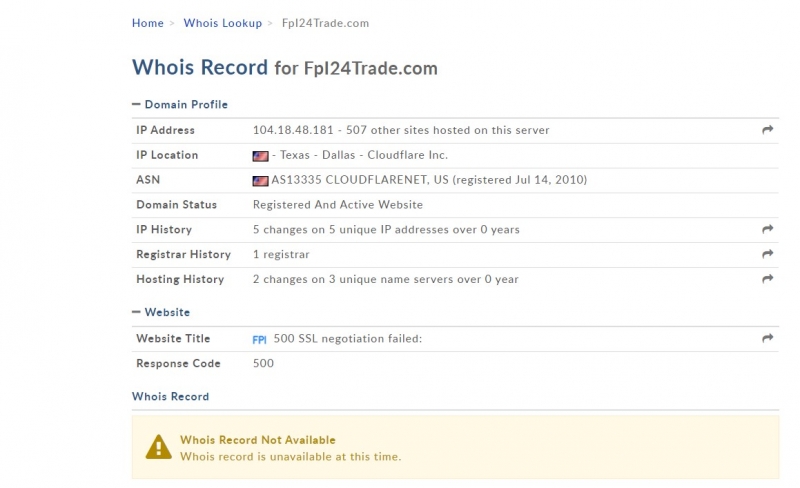The image size is (800, 488).
Task: Click the Hosting History label
Action: 180,279
